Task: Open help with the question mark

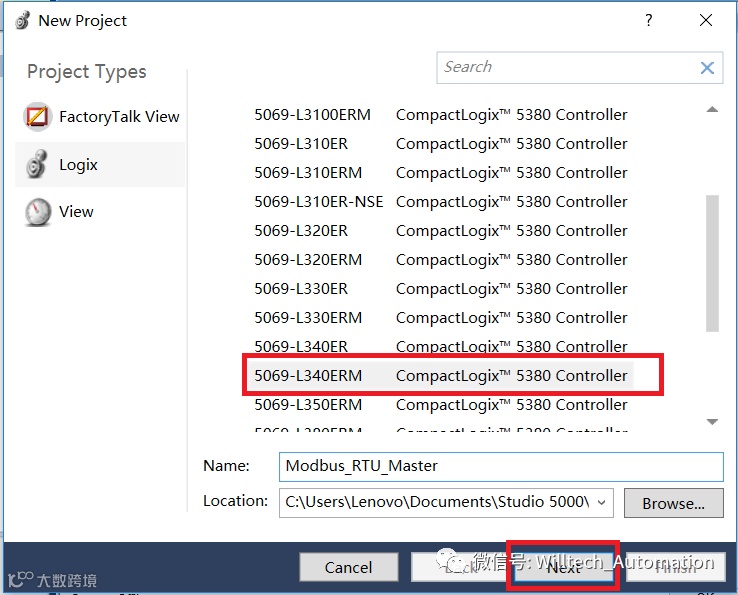Action: pos(649,20)
